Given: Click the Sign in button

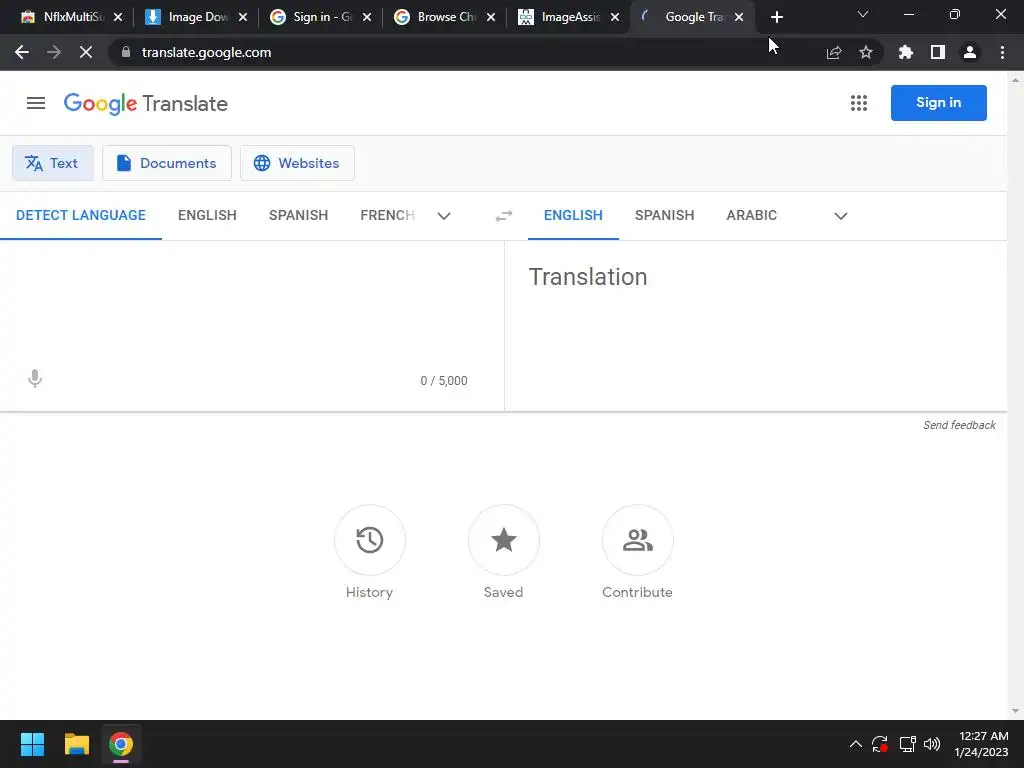Looking at the screenshot, I should click(x=938, y=103).
